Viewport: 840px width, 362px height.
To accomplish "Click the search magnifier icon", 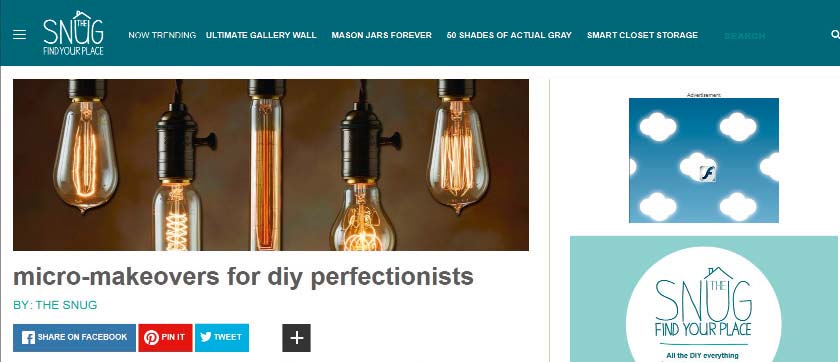I will click(x=835, y=35).
